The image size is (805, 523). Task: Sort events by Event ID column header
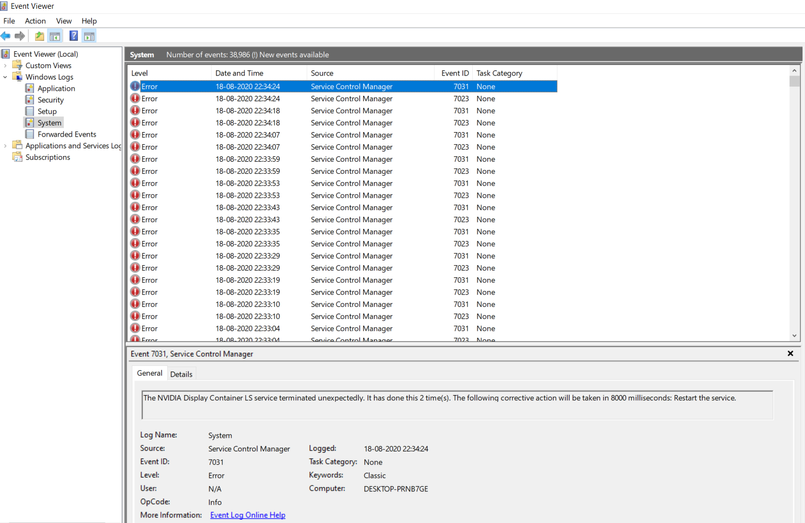pyautogui.click(x=453, y=73)
